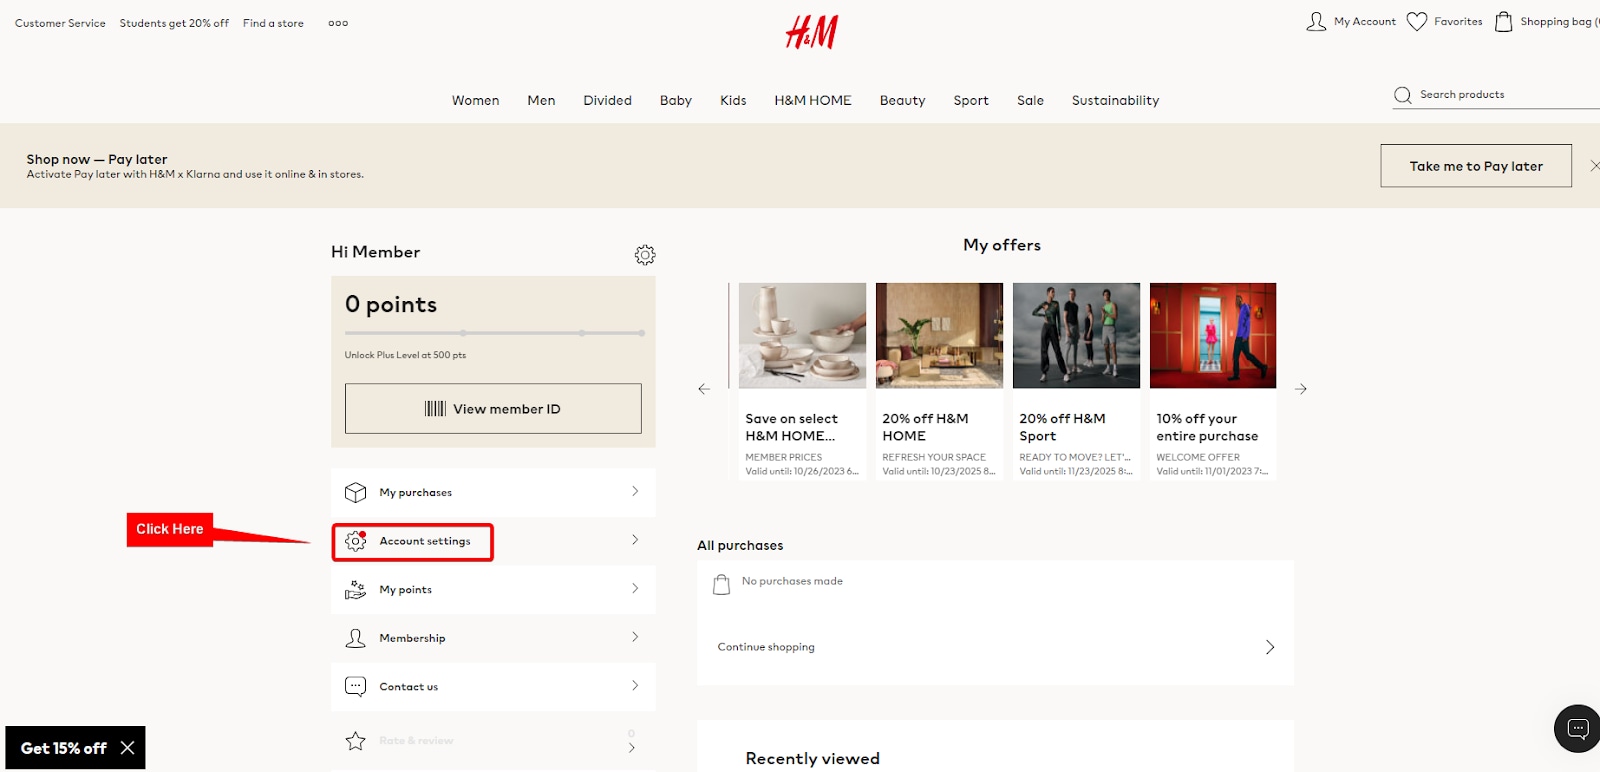Open 10% off entire purchase offer image

[x=1213, y=335]
